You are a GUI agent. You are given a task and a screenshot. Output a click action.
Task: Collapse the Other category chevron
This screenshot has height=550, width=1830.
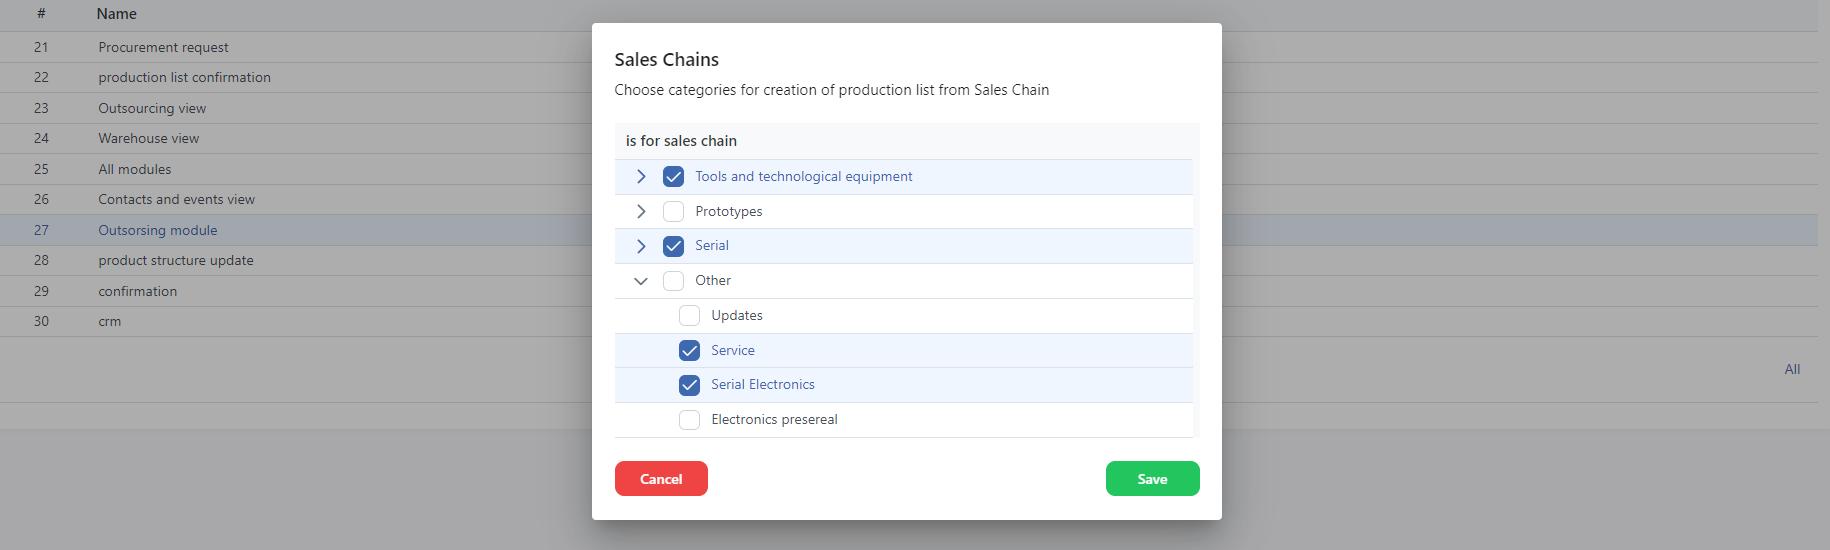click(641, 281)
